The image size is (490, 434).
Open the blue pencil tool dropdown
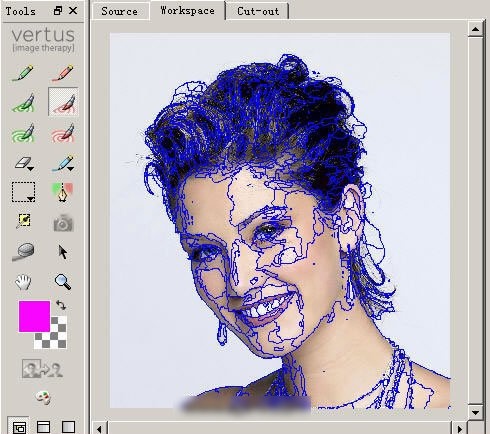70,169
